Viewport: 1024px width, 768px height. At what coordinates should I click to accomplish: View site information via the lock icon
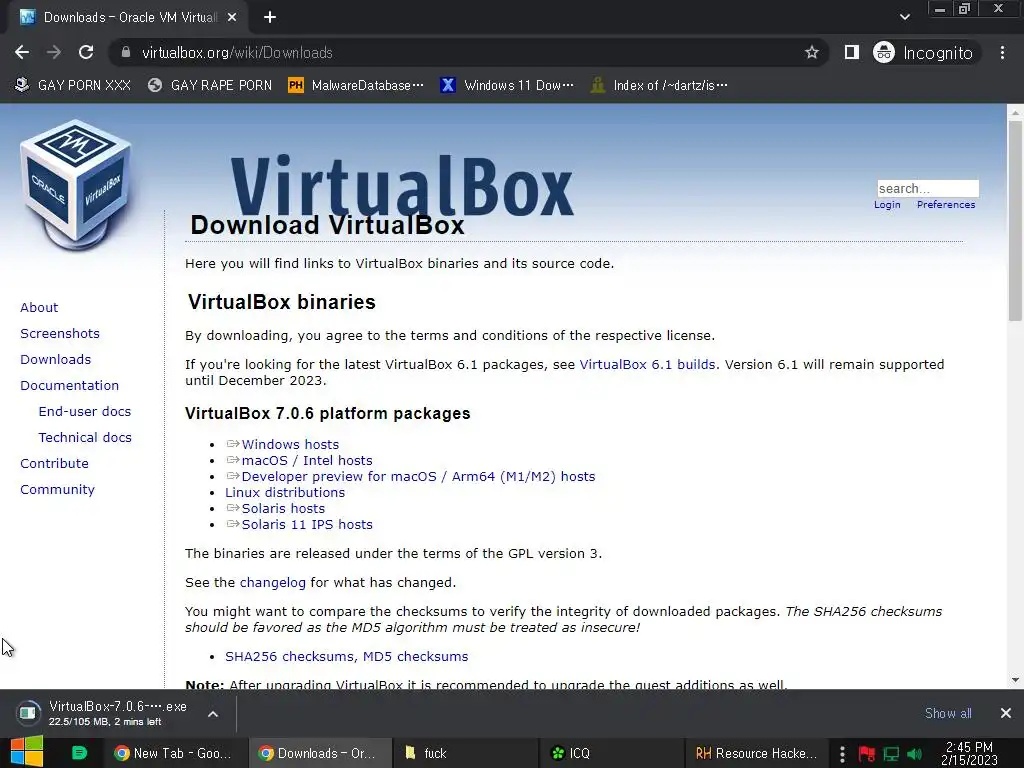tap(126, 52)
